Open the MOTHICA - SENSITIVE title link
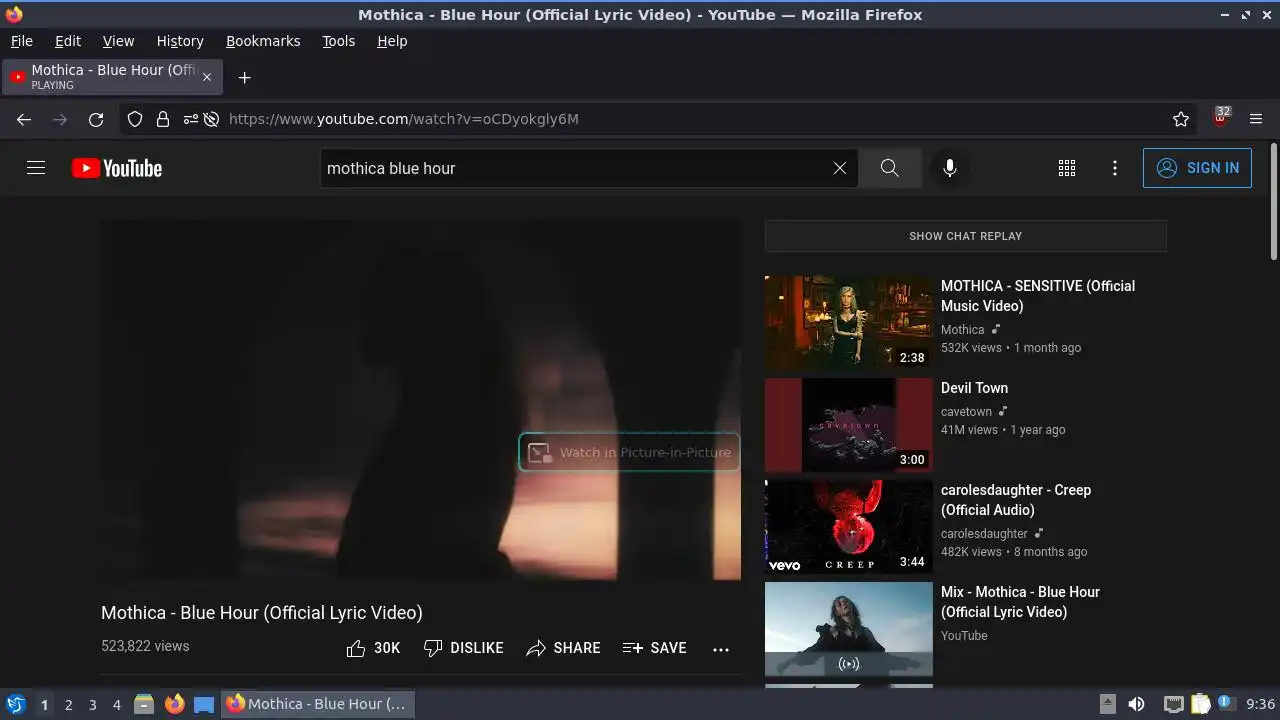Image resolution: width=1280 pixels, height=720 pixels. coord(1038,296)
